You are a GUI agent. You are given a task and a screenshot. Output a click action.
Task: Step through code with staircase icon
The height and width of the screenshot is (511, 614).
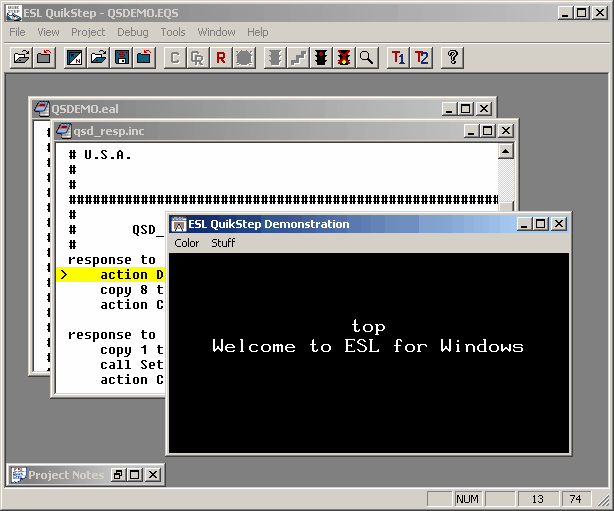coord(298,58)
